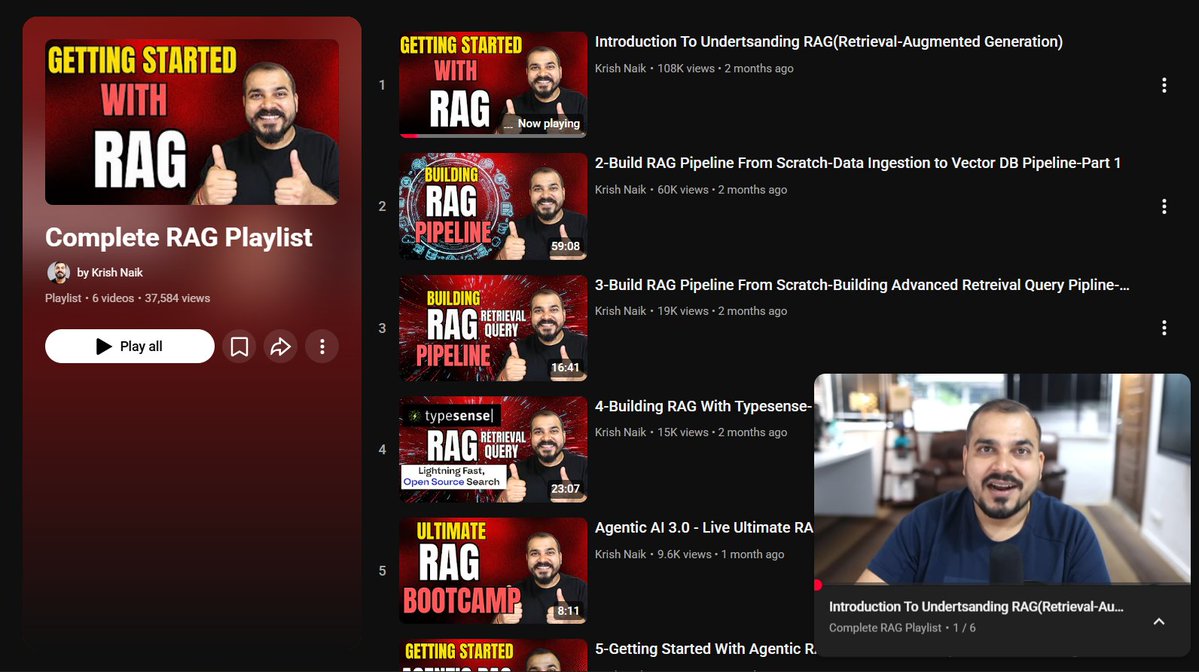Viewport: 1199px width, 672px height.
Task: Click the miniplayer video preview
Action: coord(1002,479)
